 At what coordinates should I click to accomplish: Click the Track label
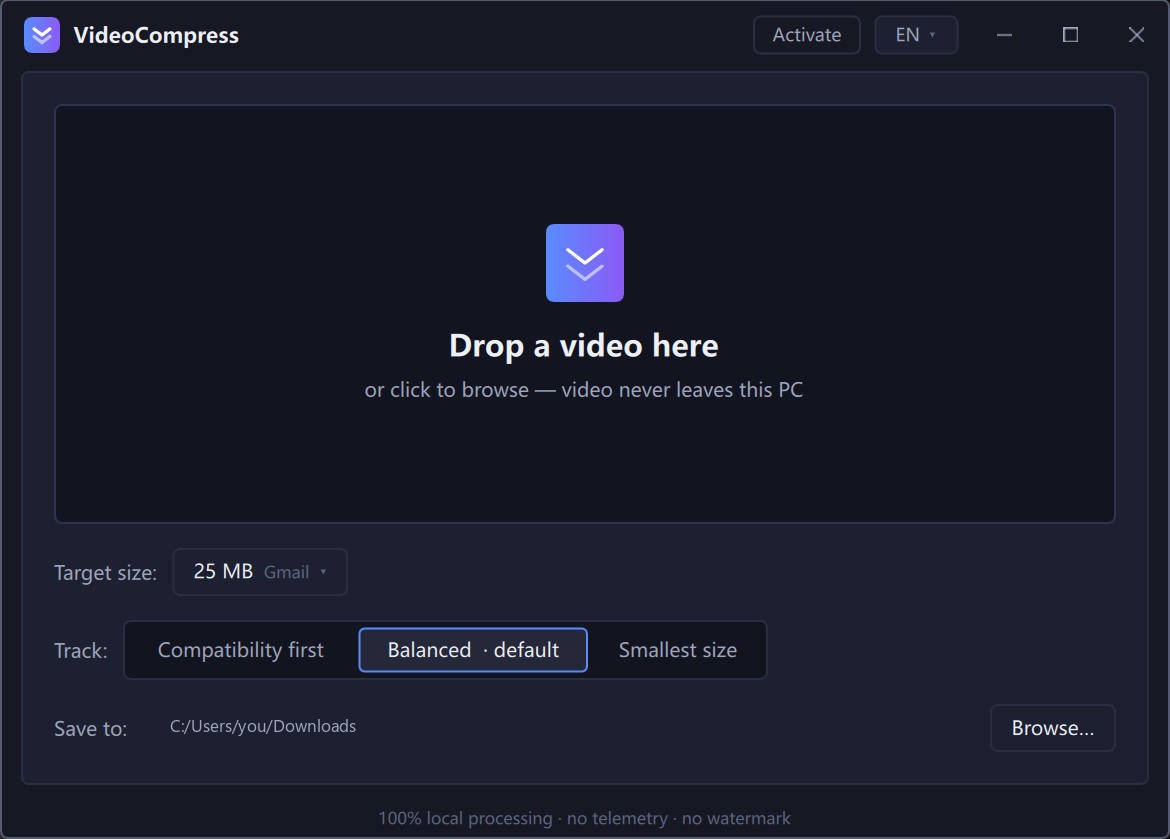(x=81, y=651)
